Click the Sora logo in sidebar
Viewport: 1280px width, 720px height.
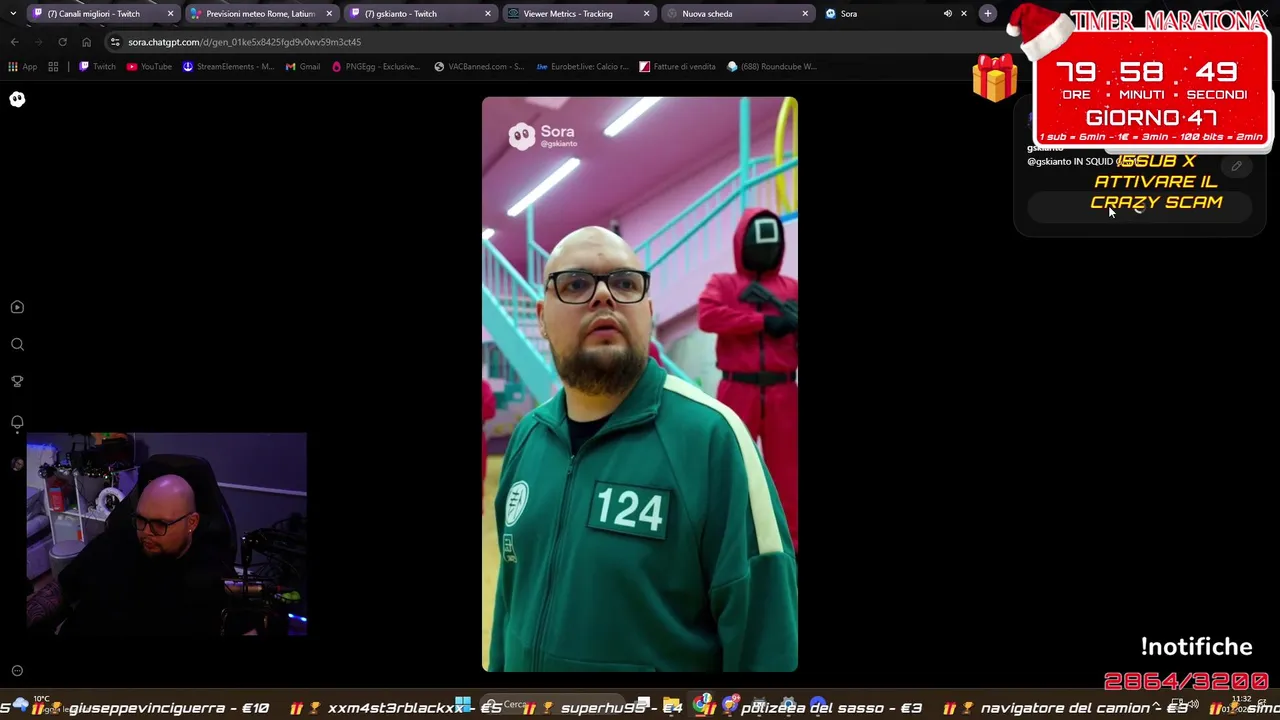[x=17, y=99]
